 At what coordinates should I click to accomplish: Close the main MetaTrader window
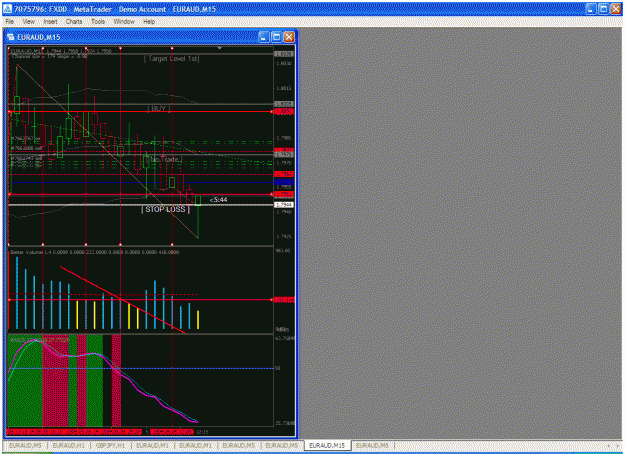point(616,9)
